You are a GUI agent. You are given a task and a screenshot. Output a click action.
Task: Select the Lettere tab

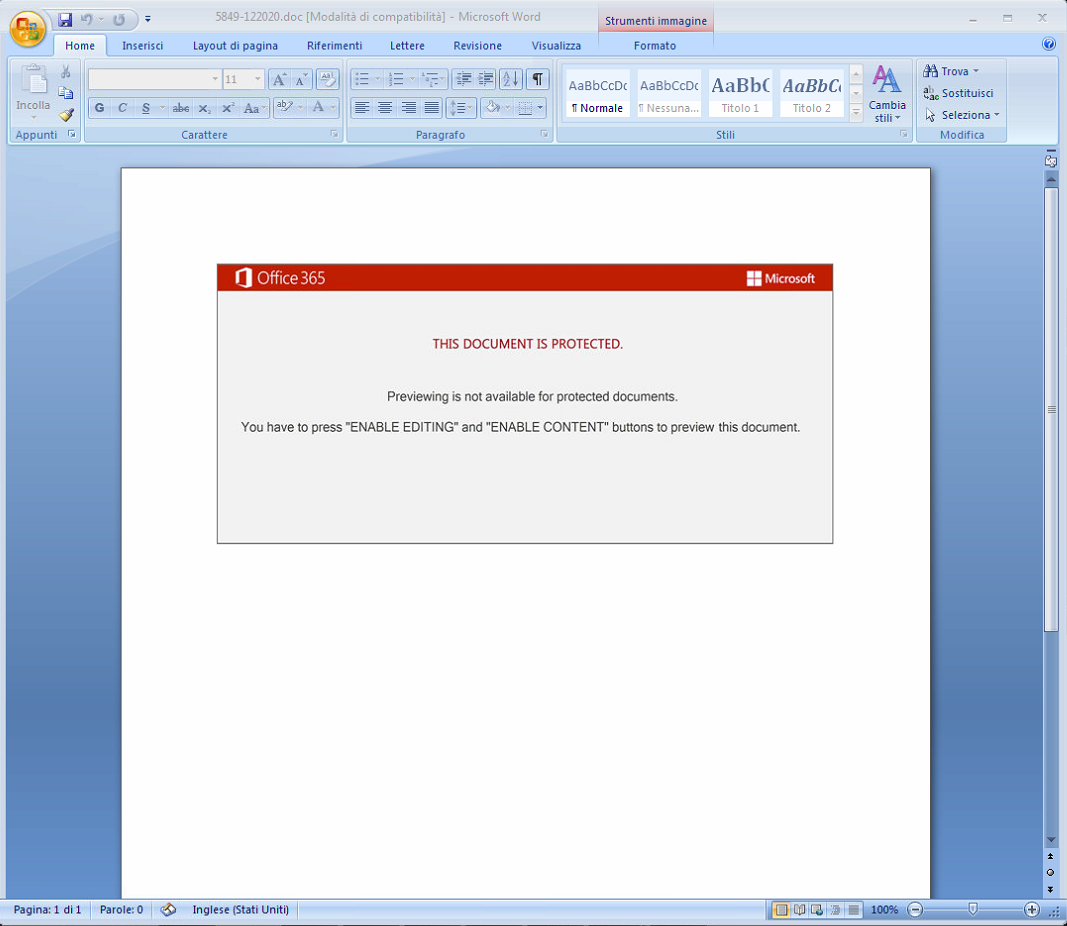pyautogui.click(x=407, y=46)
